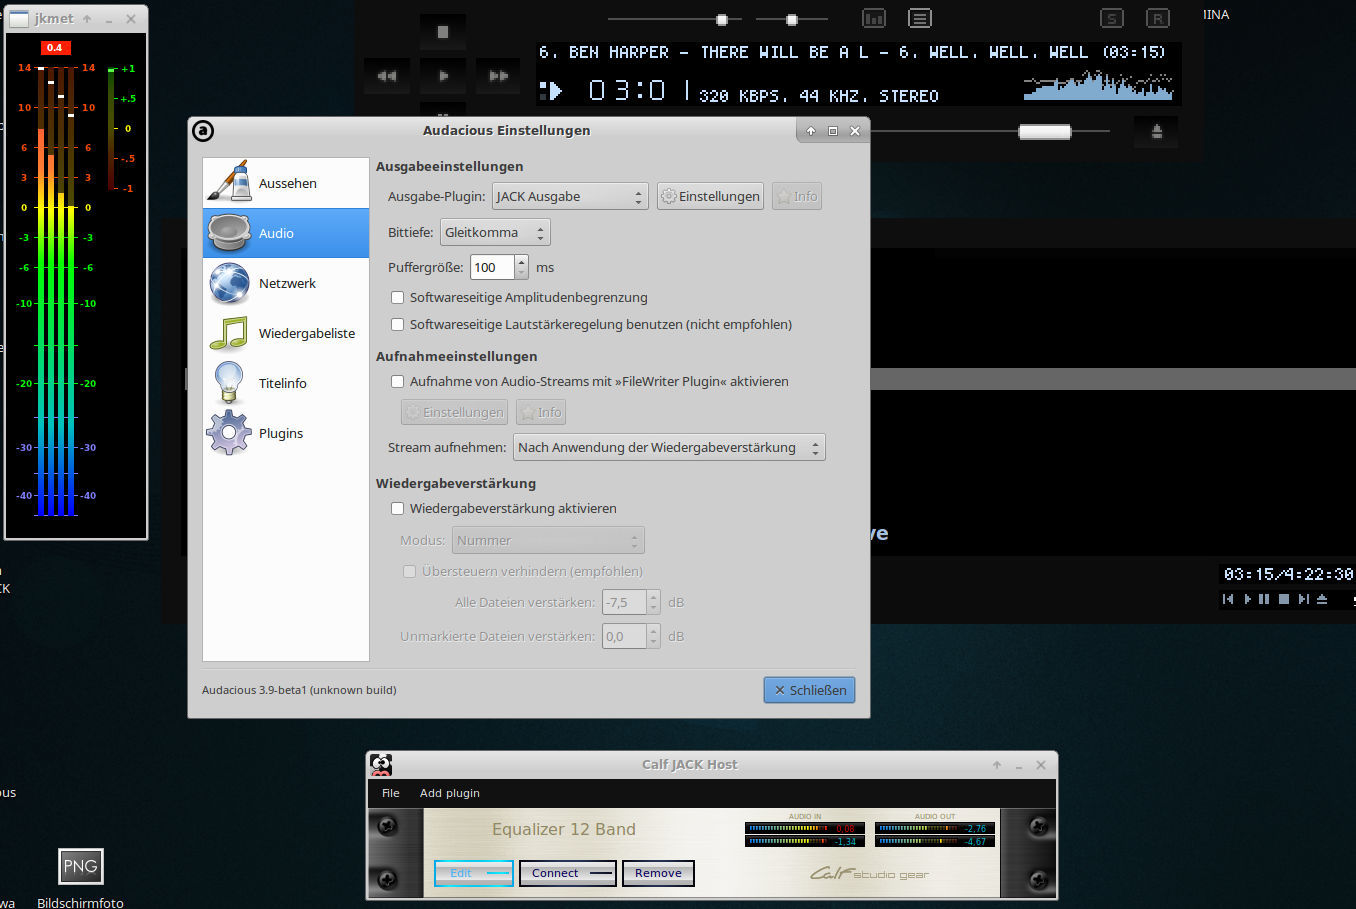Viewport: 1356px width, 909px height.
Task: Click the red 0.4 peak indicator in jkmet
Action: 54,48
